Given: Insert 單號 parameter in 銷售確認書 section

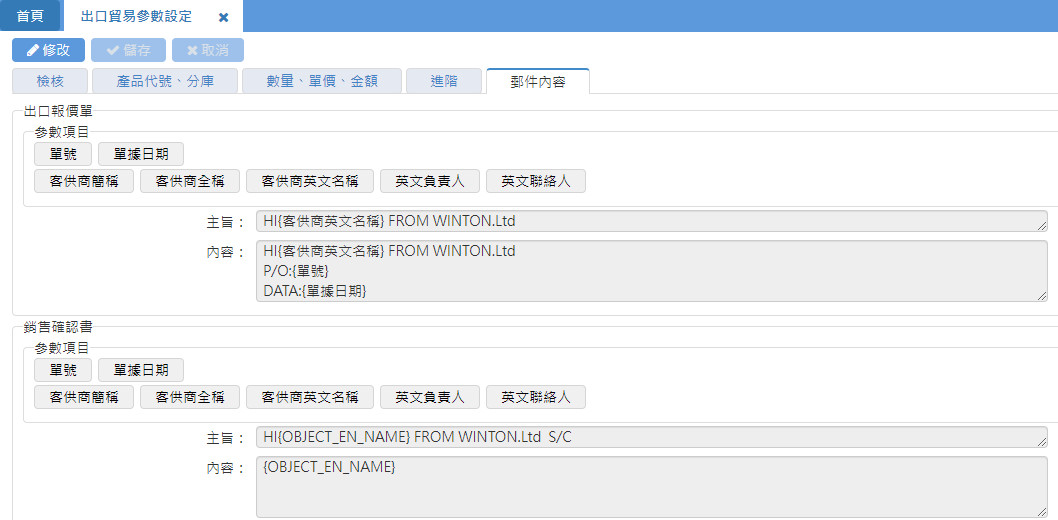Looking at the screenshot, I should click(63, 370).
